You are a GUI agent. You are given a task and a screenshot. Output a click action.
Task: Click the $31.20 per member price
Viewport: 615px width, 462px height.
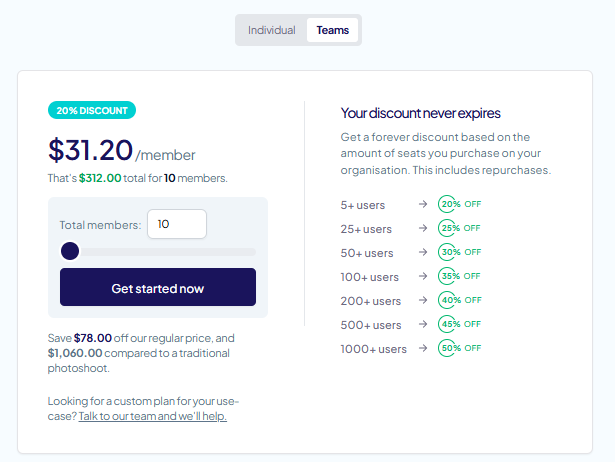[91, 150]
